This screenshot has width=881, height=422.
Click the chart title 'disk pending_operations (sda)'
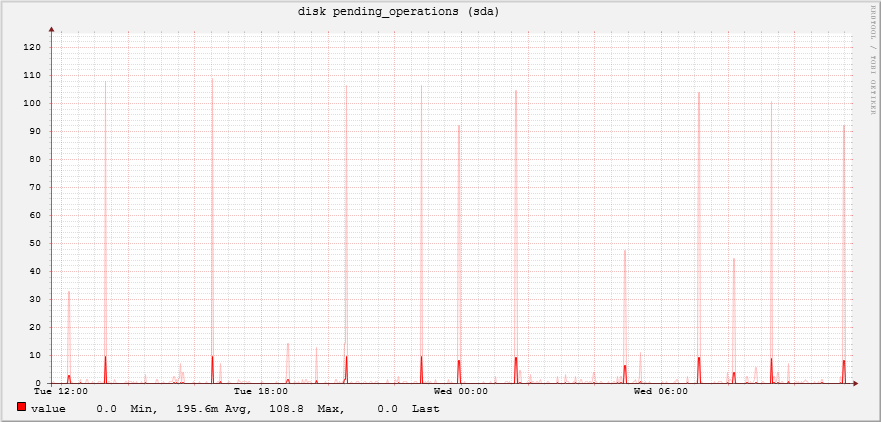[398, 12]
